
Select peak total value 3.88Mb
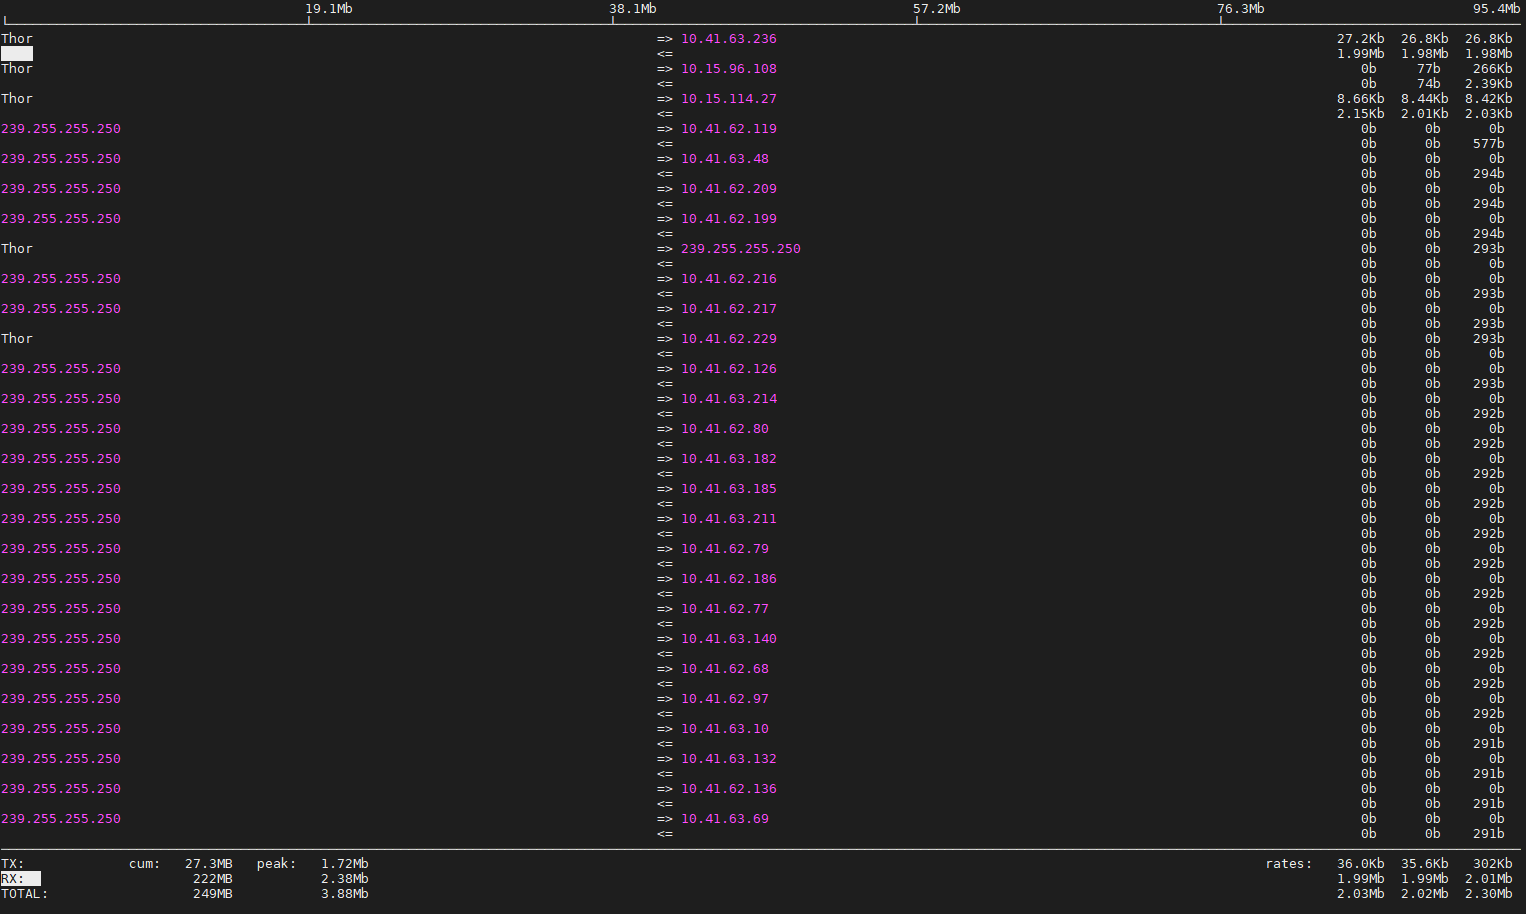click(x=345, y=894)
